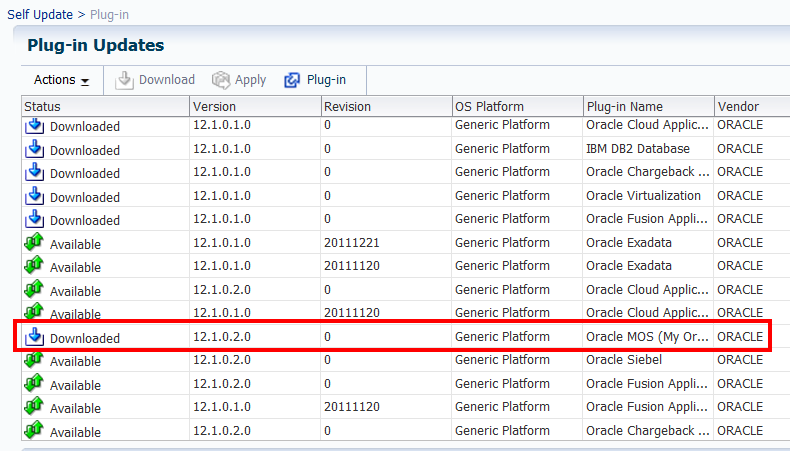Select the Oracle Siebel plug-in name cell
This screenshot has width=790, height=451.
point(624,360)
